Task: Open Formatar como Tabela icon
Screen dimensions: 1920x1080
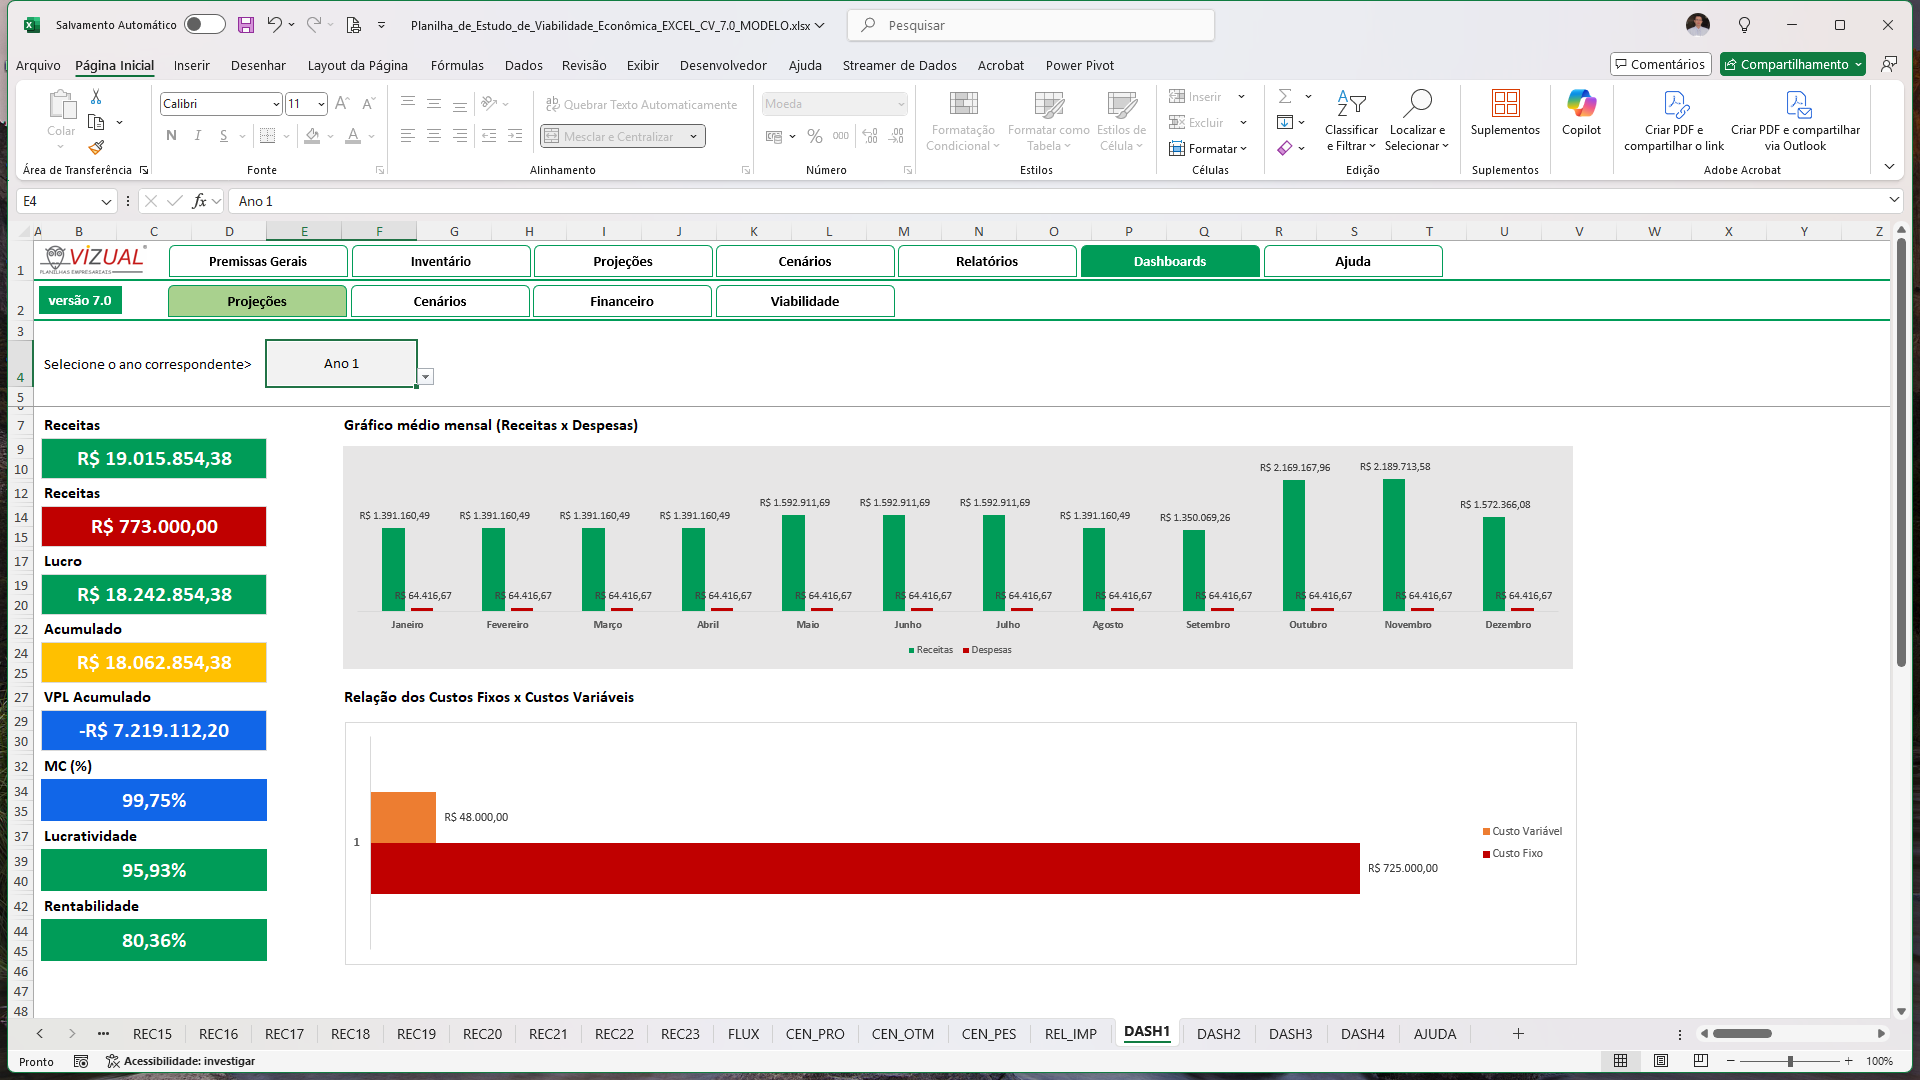Action: pyautogui.click(x=1049, y=121)
